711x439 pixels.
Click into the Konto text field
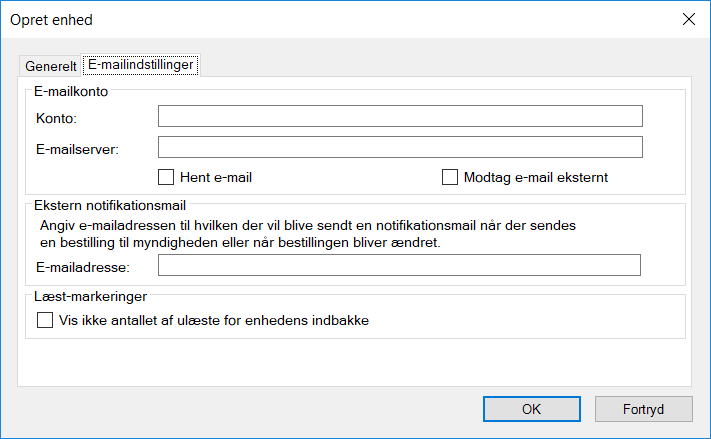tap(400, 117)
